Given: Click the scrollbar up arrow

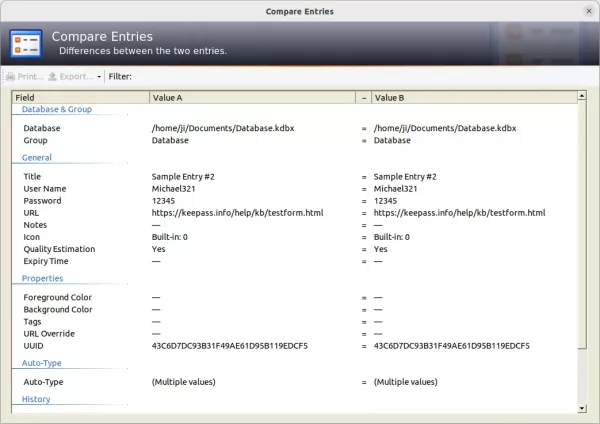Looking at the screenshot, I should pyautogui.click(x=582, y=95).
